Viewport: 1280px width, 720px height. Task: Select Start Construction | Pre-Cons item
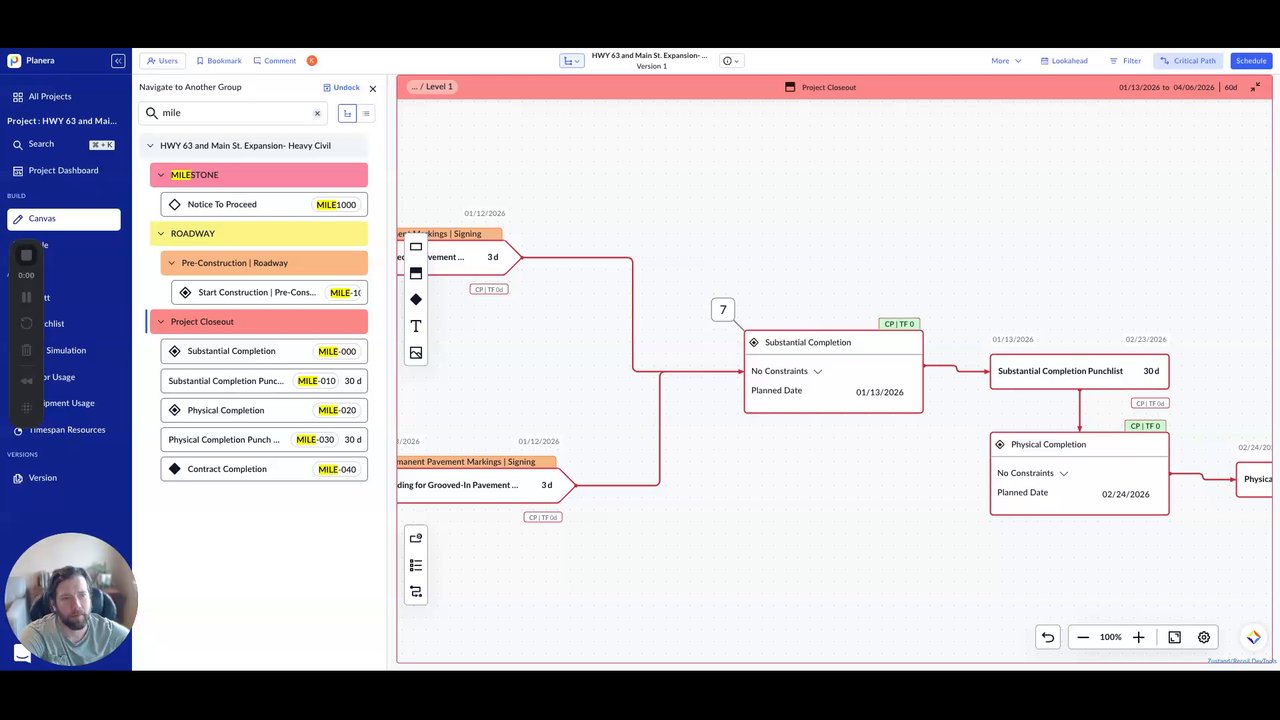click(269, 293)
